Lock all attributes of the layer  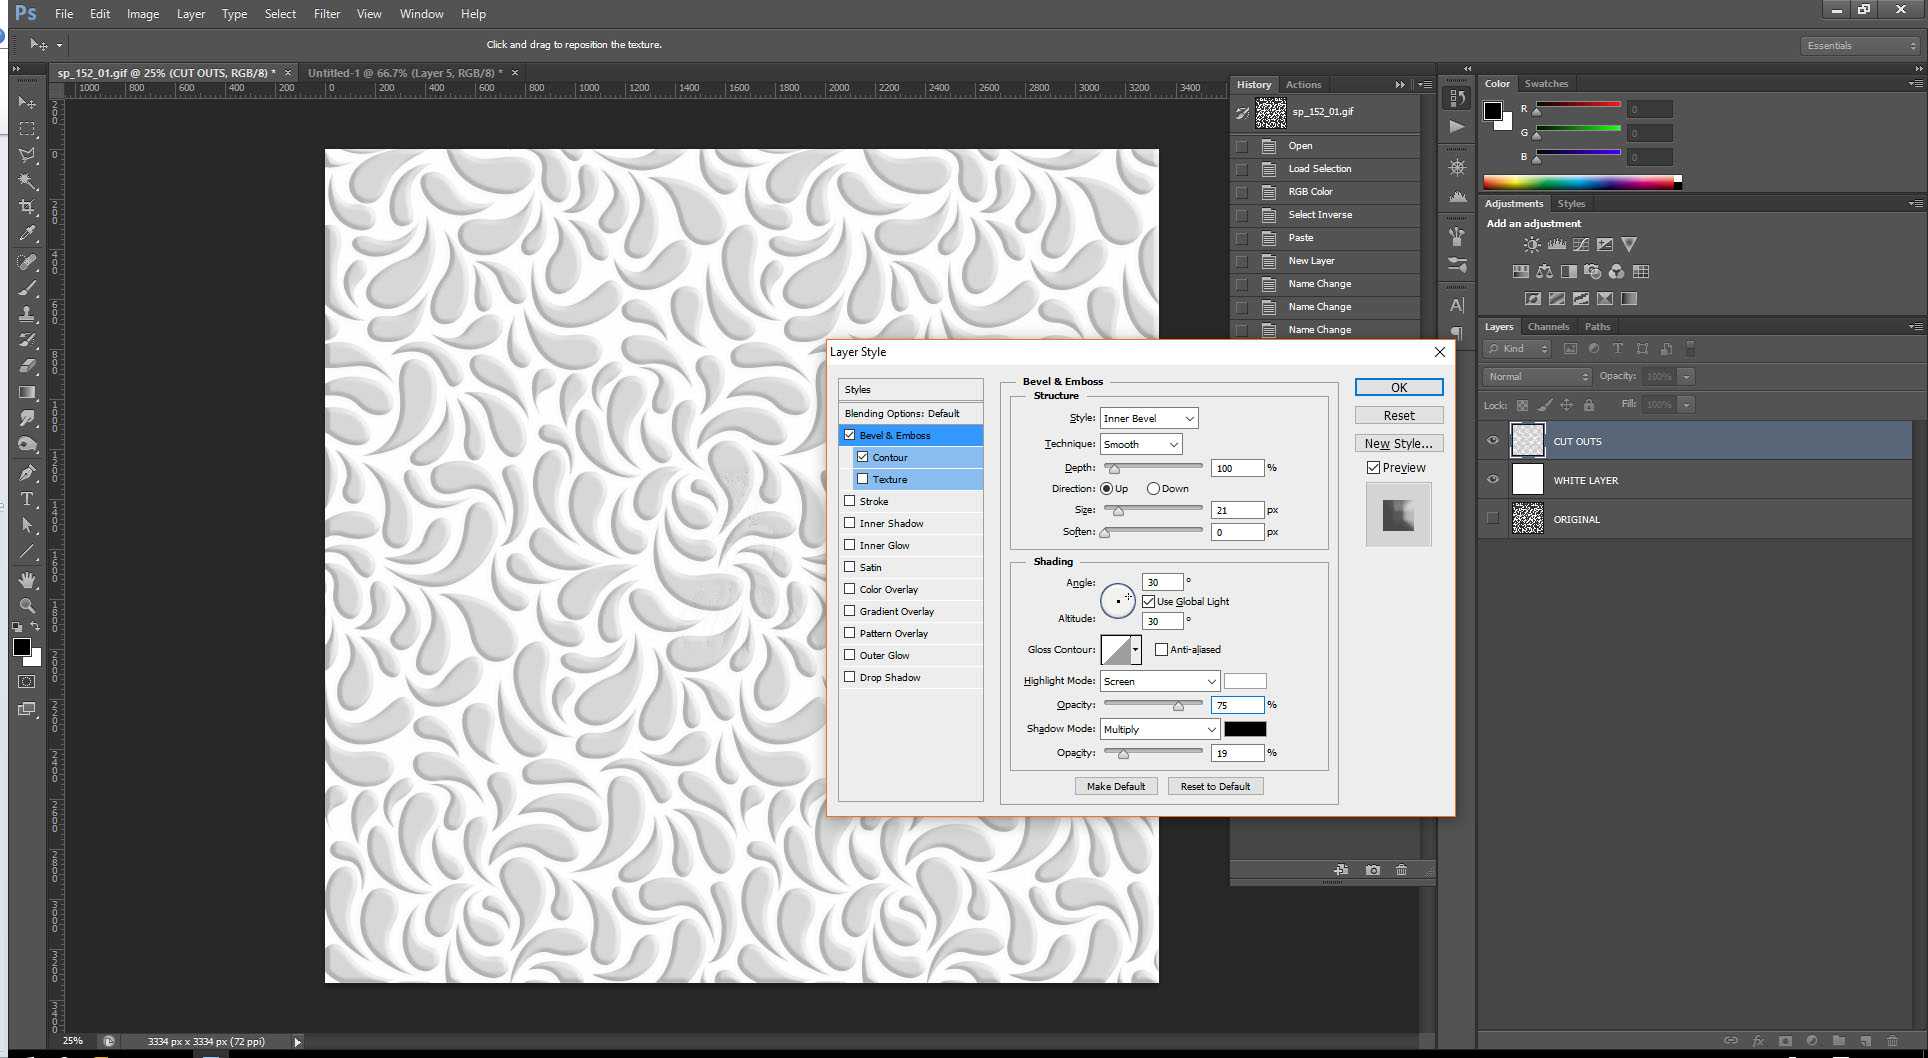point(1589,405)
